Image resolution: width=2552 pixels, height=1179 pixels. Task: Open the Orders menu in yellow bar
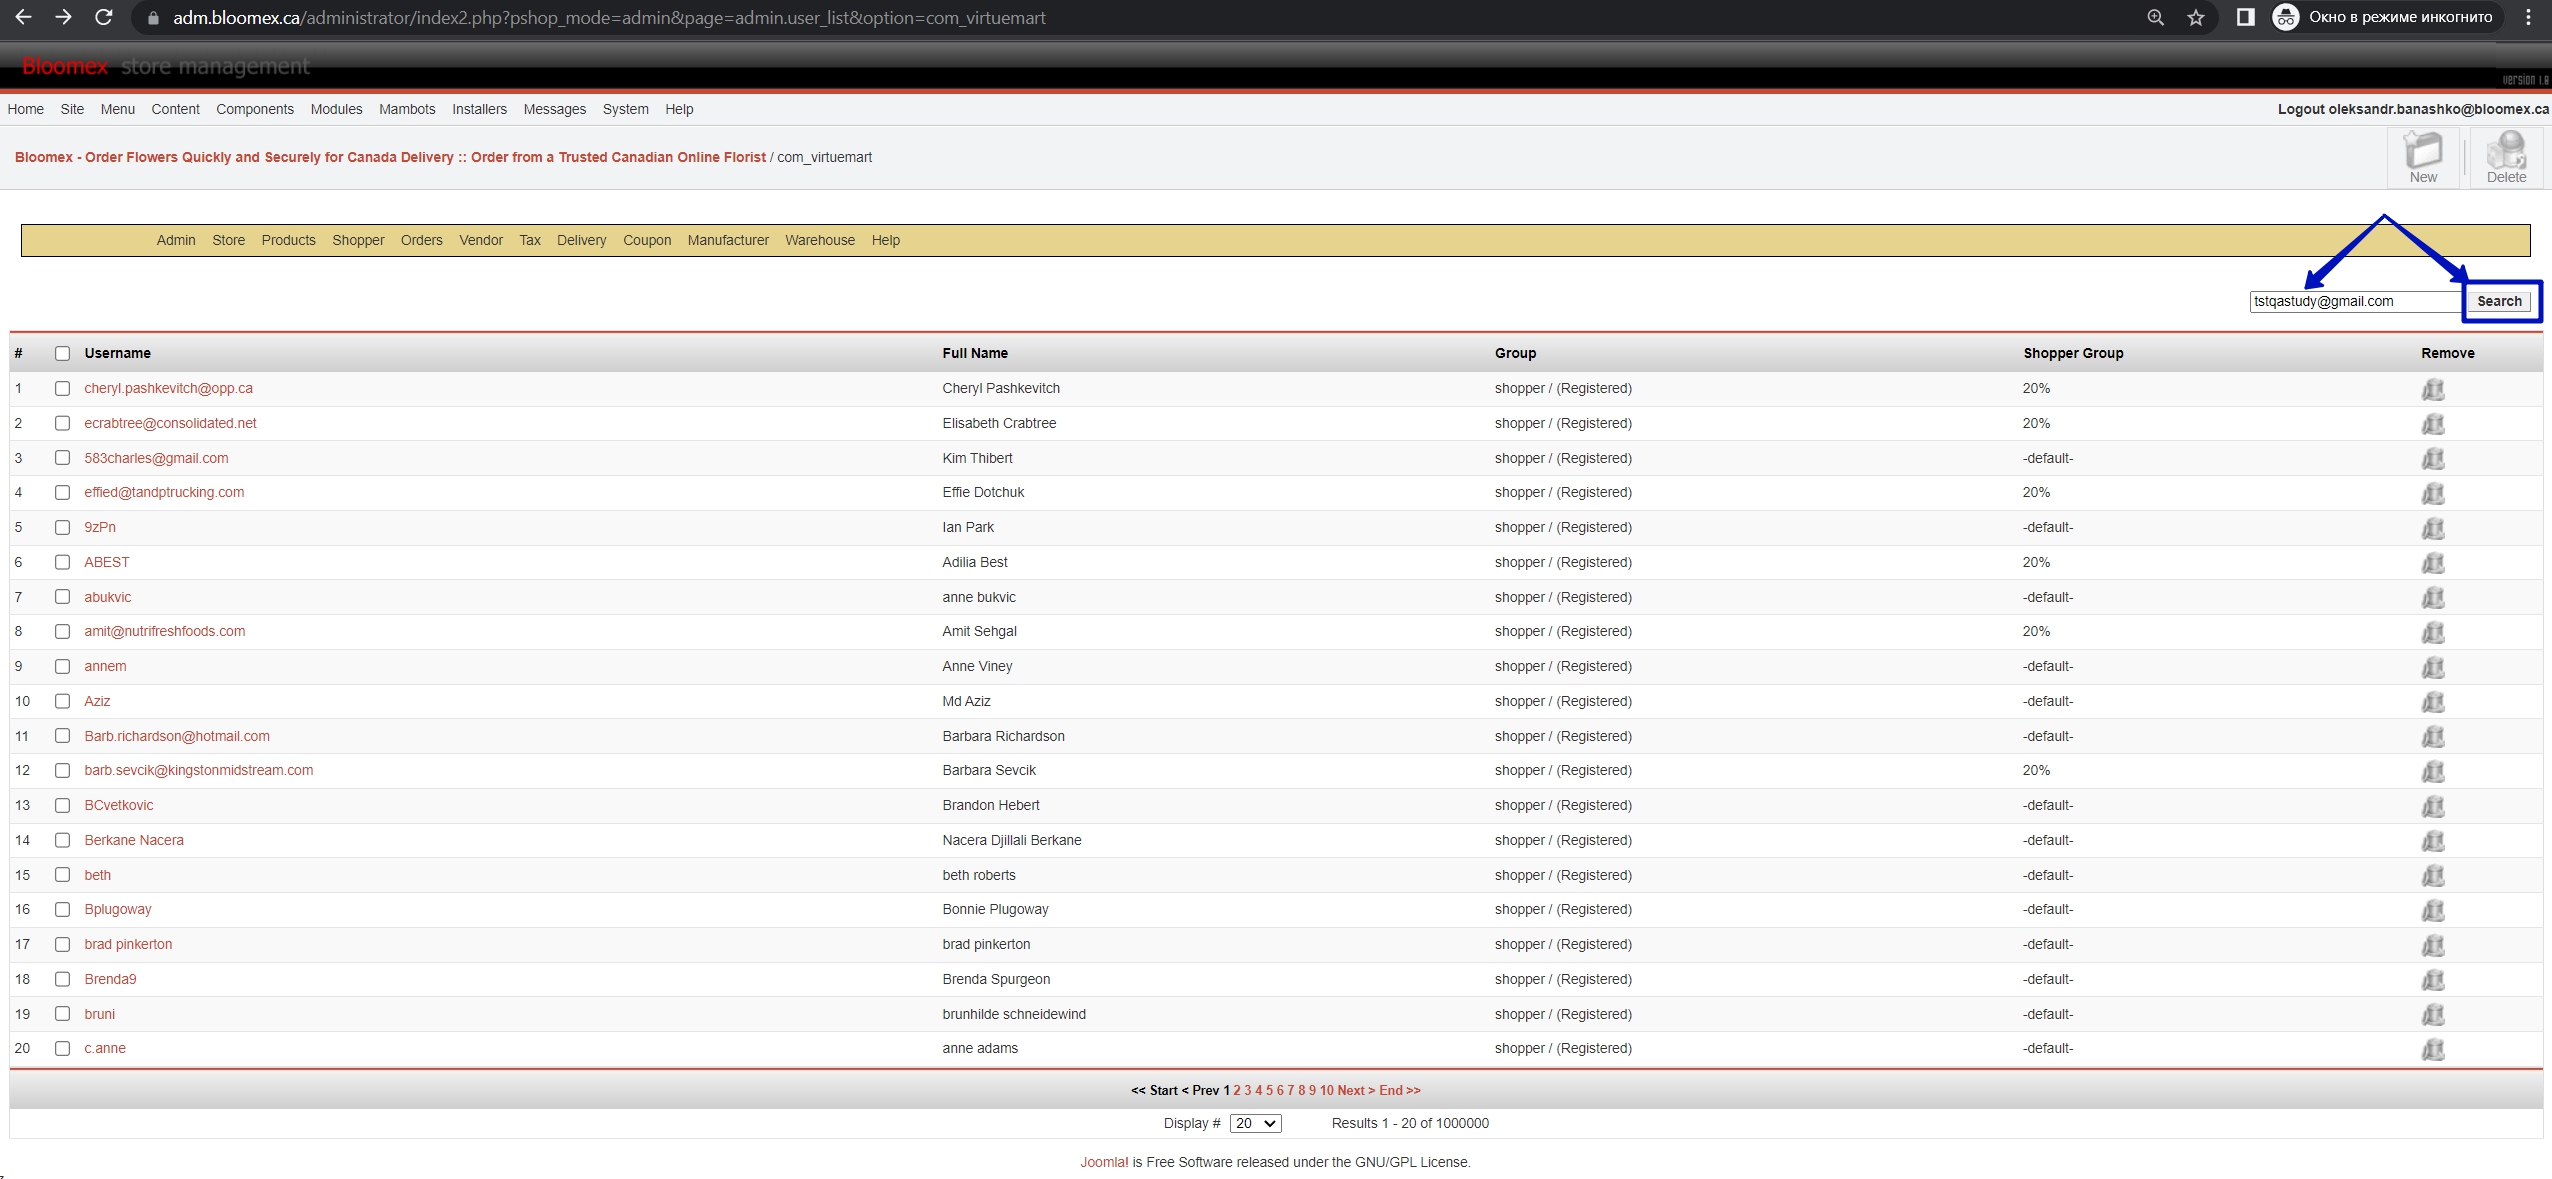click(x=421, y=240)
